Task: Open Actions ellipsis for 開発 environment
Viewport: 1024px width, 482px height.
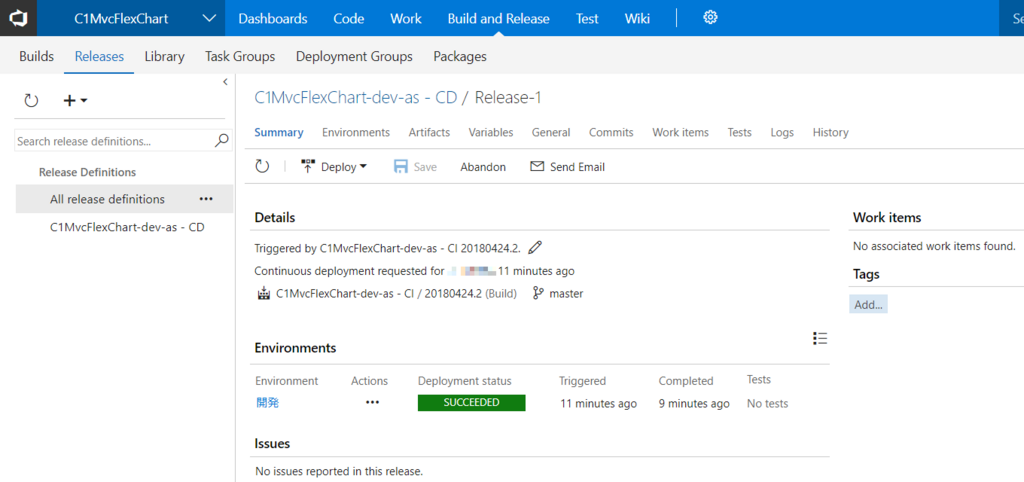Action: pyautogui.click(x=372, y=402)
